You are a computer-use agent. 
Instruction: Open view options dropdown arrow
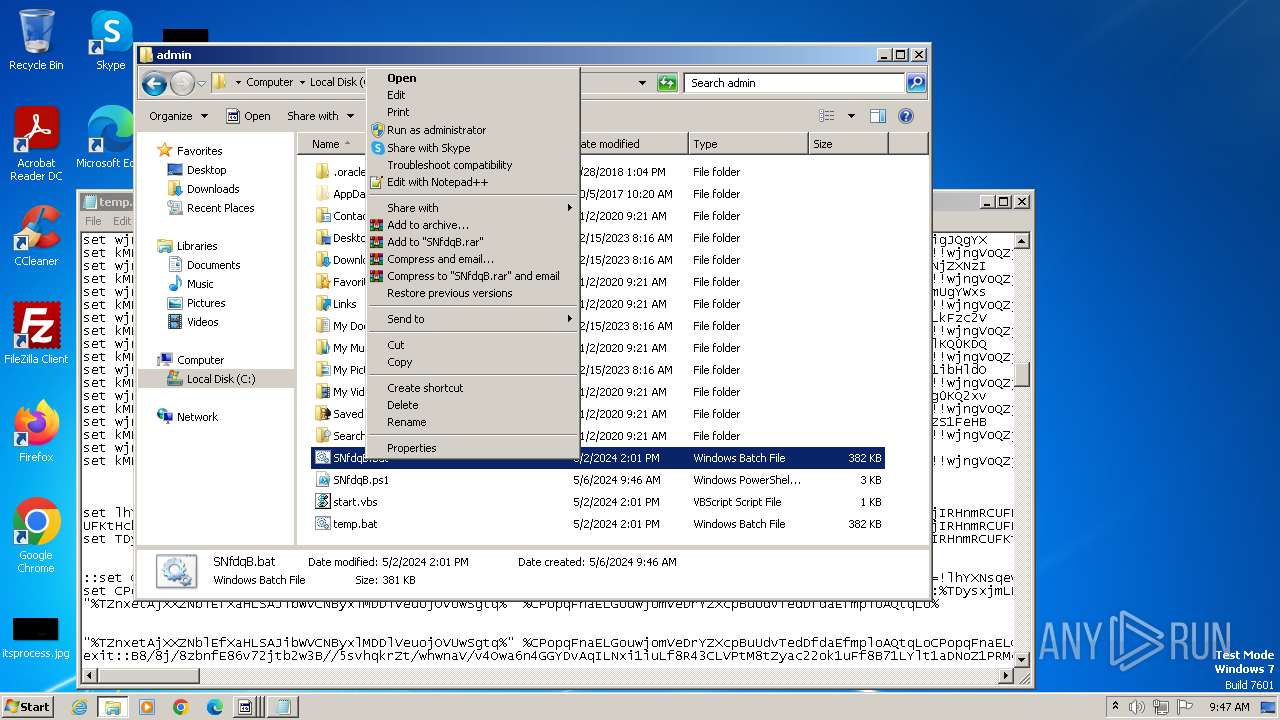coord(851,116)
